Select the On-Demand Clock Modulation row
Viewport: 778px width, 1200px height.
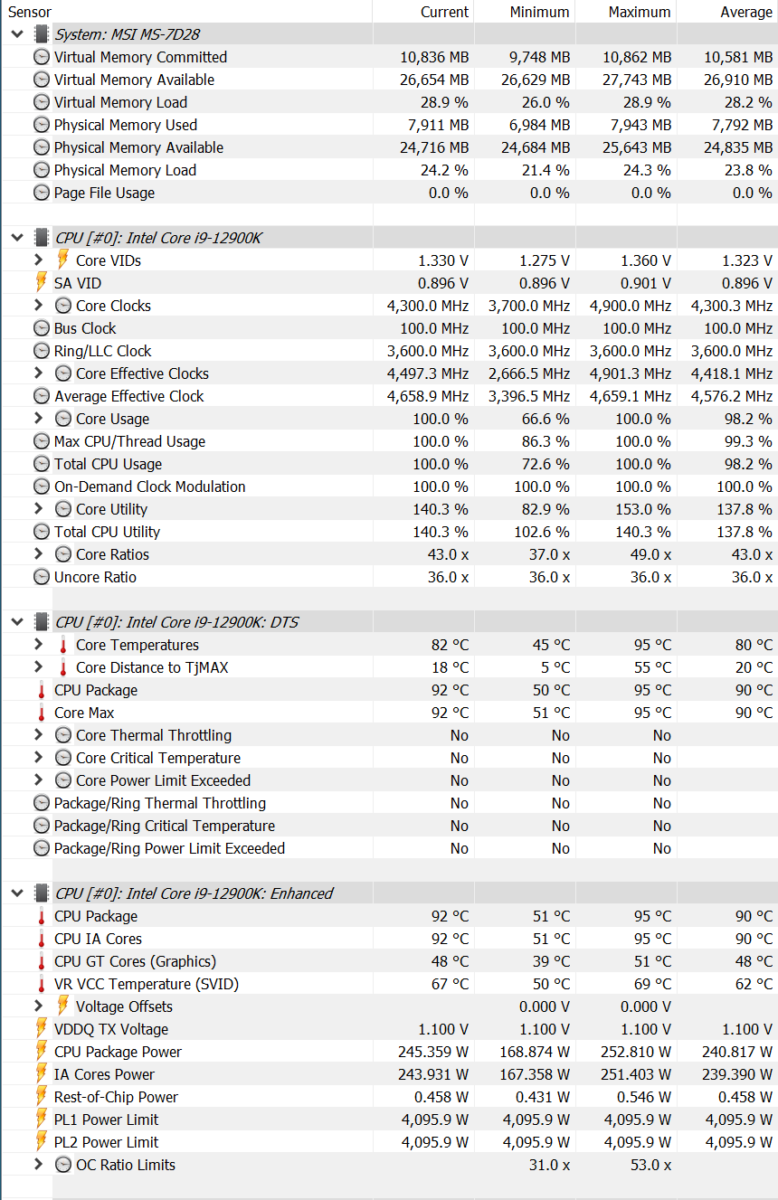coord(389,487)
